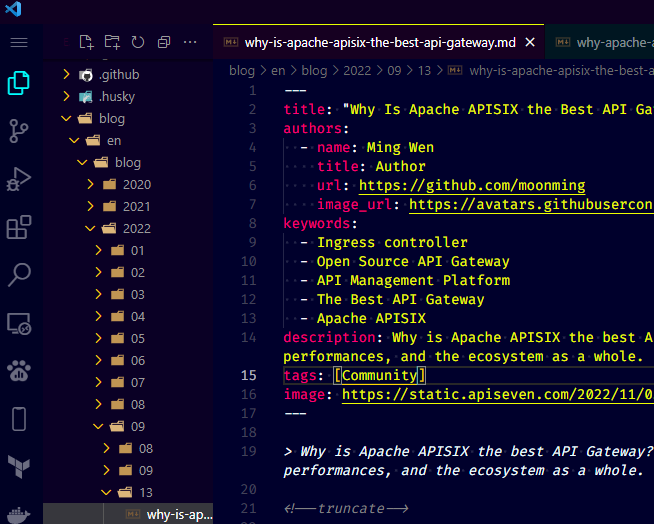
Task: Open the avatars.githubusercontent image_url link
Action: pos(531,204)
